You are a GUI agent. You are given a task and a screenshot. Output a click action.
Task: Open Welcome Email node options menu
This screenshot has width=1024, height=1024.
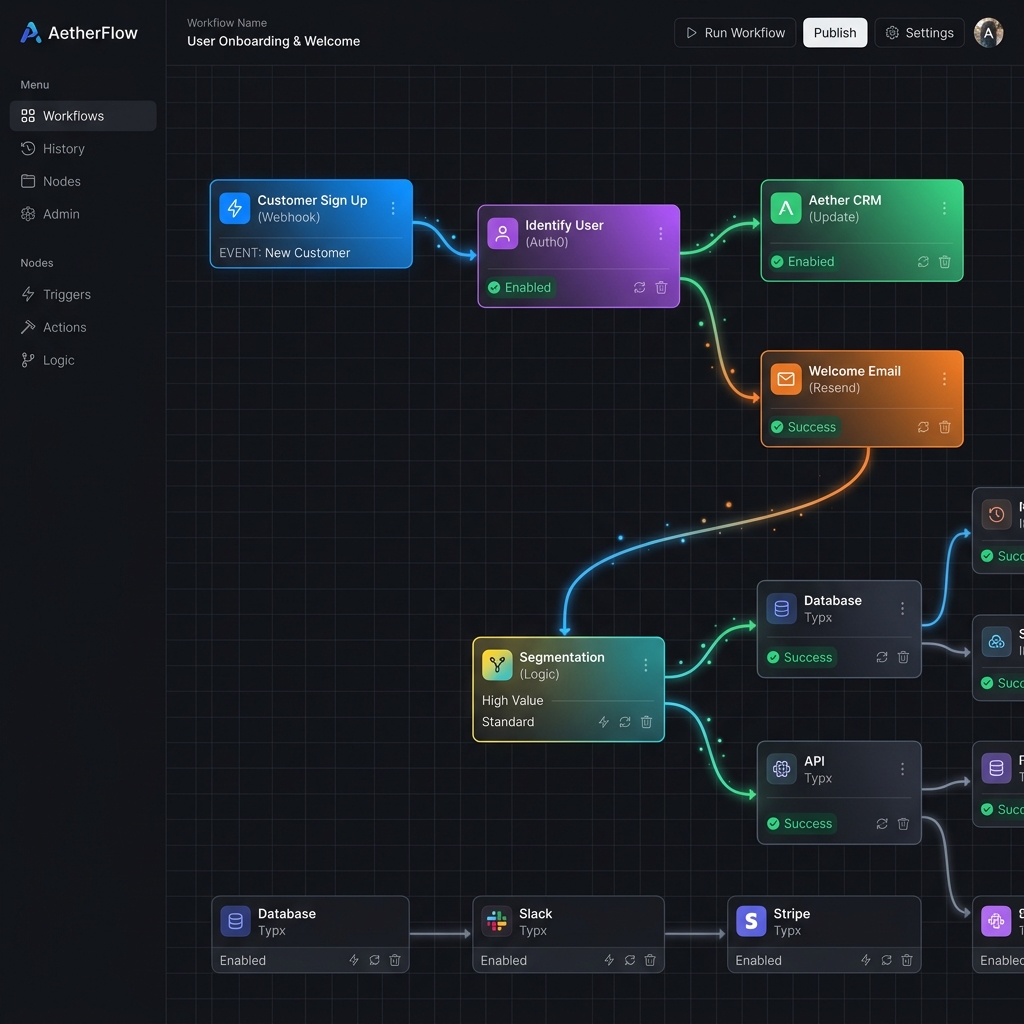click(x=944, y=379)
